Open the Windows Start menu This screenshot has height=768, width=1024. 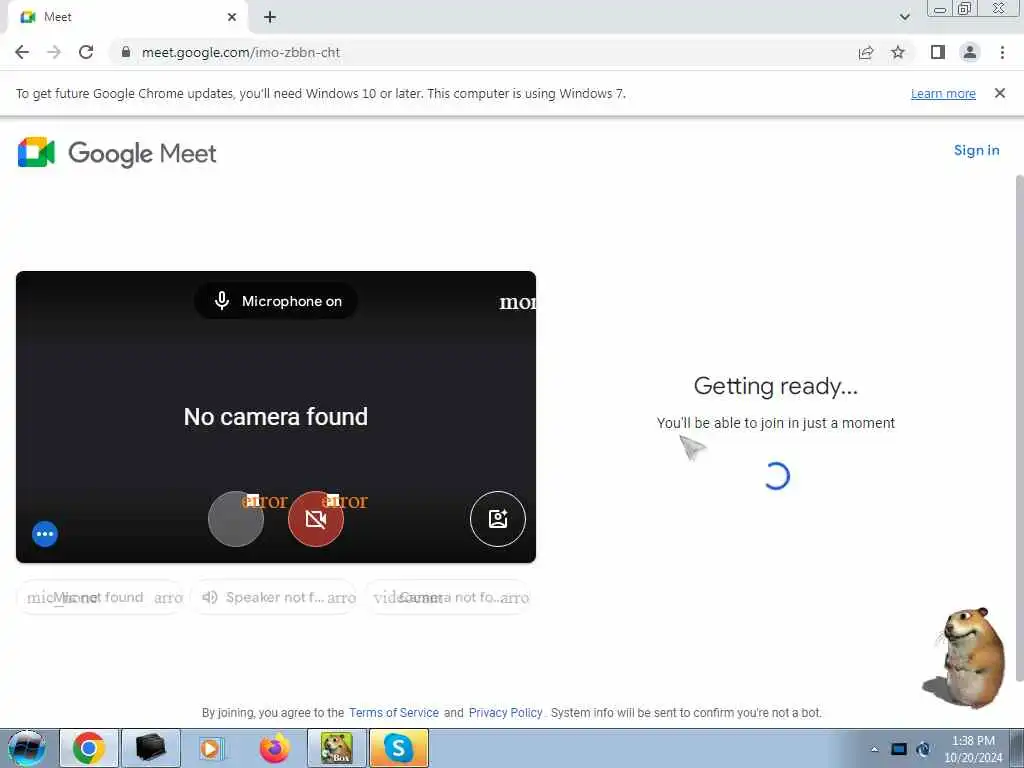coord(27,748)
